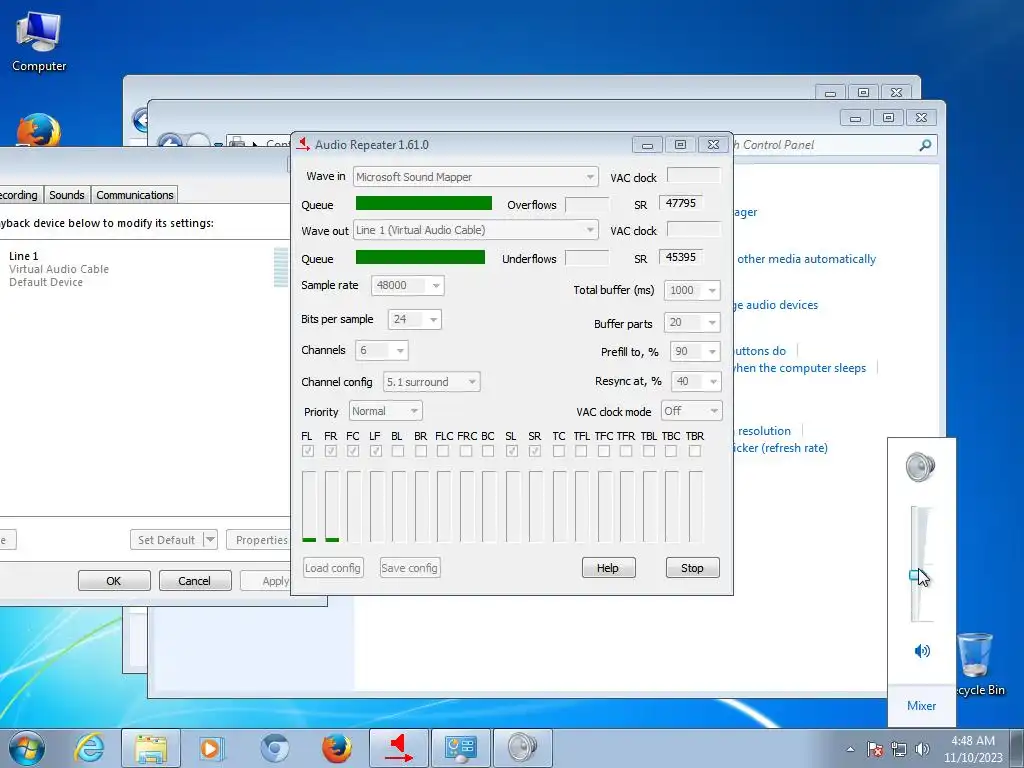This screenshot has height=768, width=1024.
Task: Click the Buffer parts dropdown
Action: click(692, 322)
